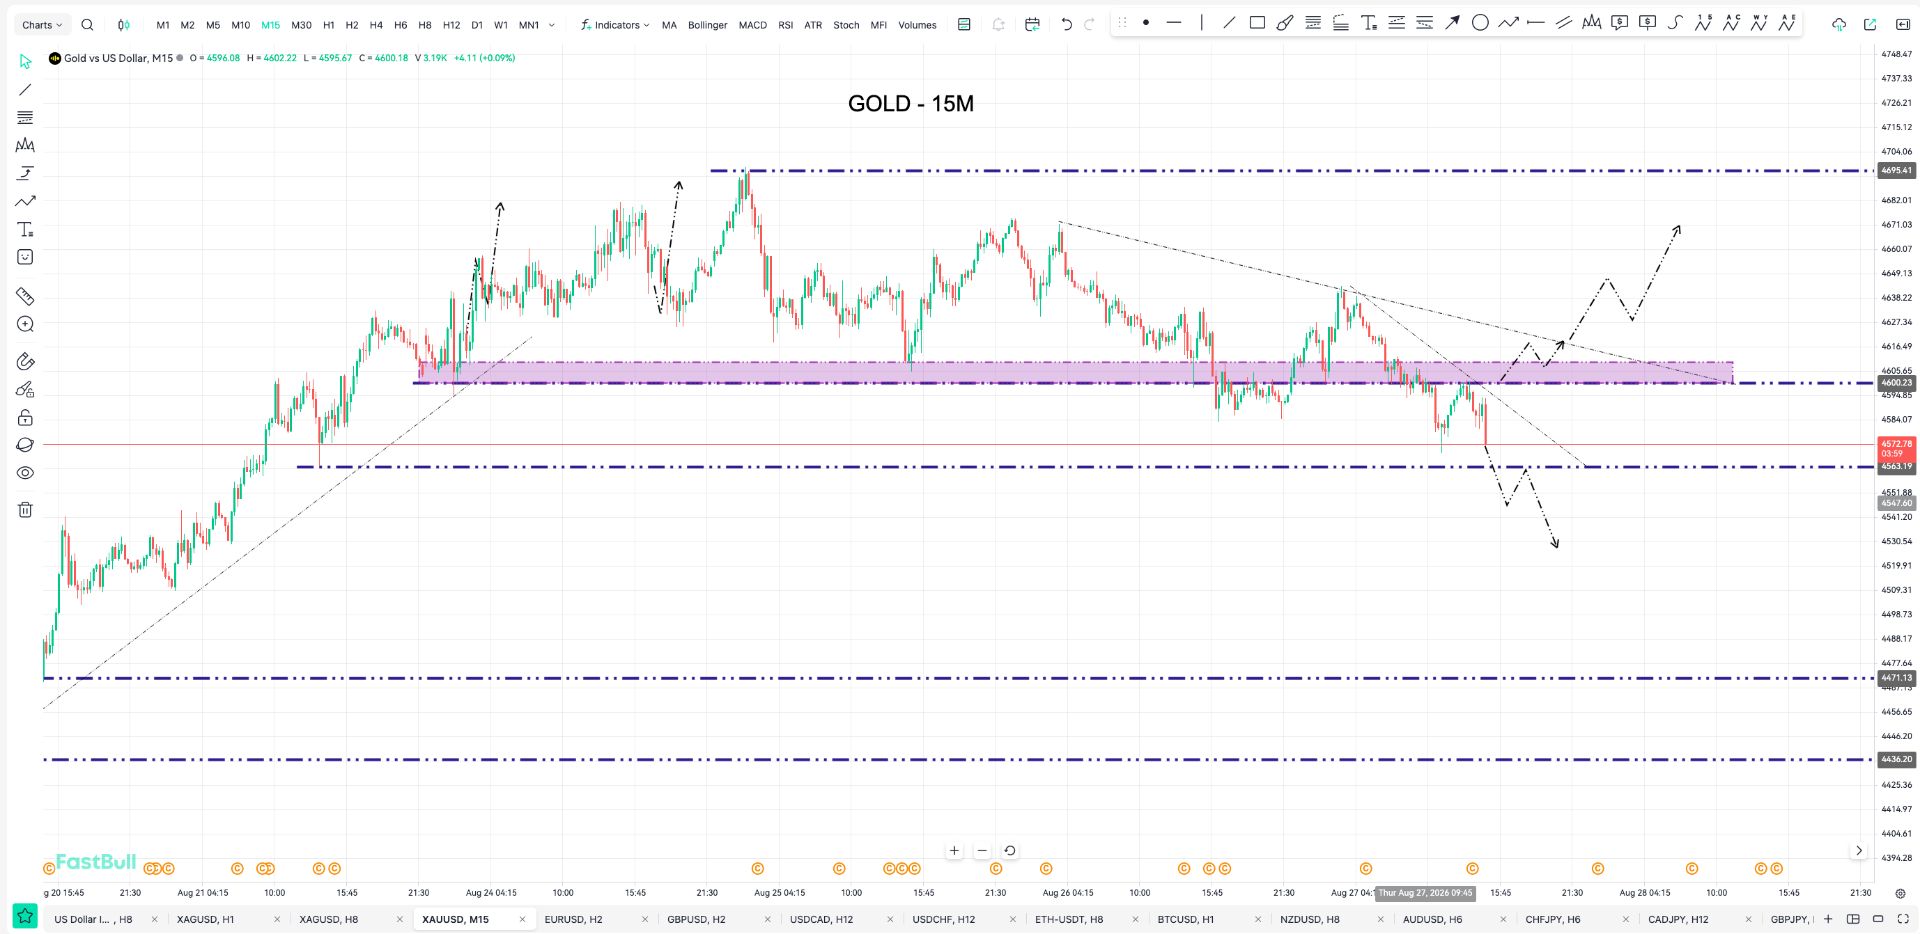Viewport: 1920px width, 934px height.
Task: Click the 4695.41 price axis label
Action: [x=1896, y=171]
